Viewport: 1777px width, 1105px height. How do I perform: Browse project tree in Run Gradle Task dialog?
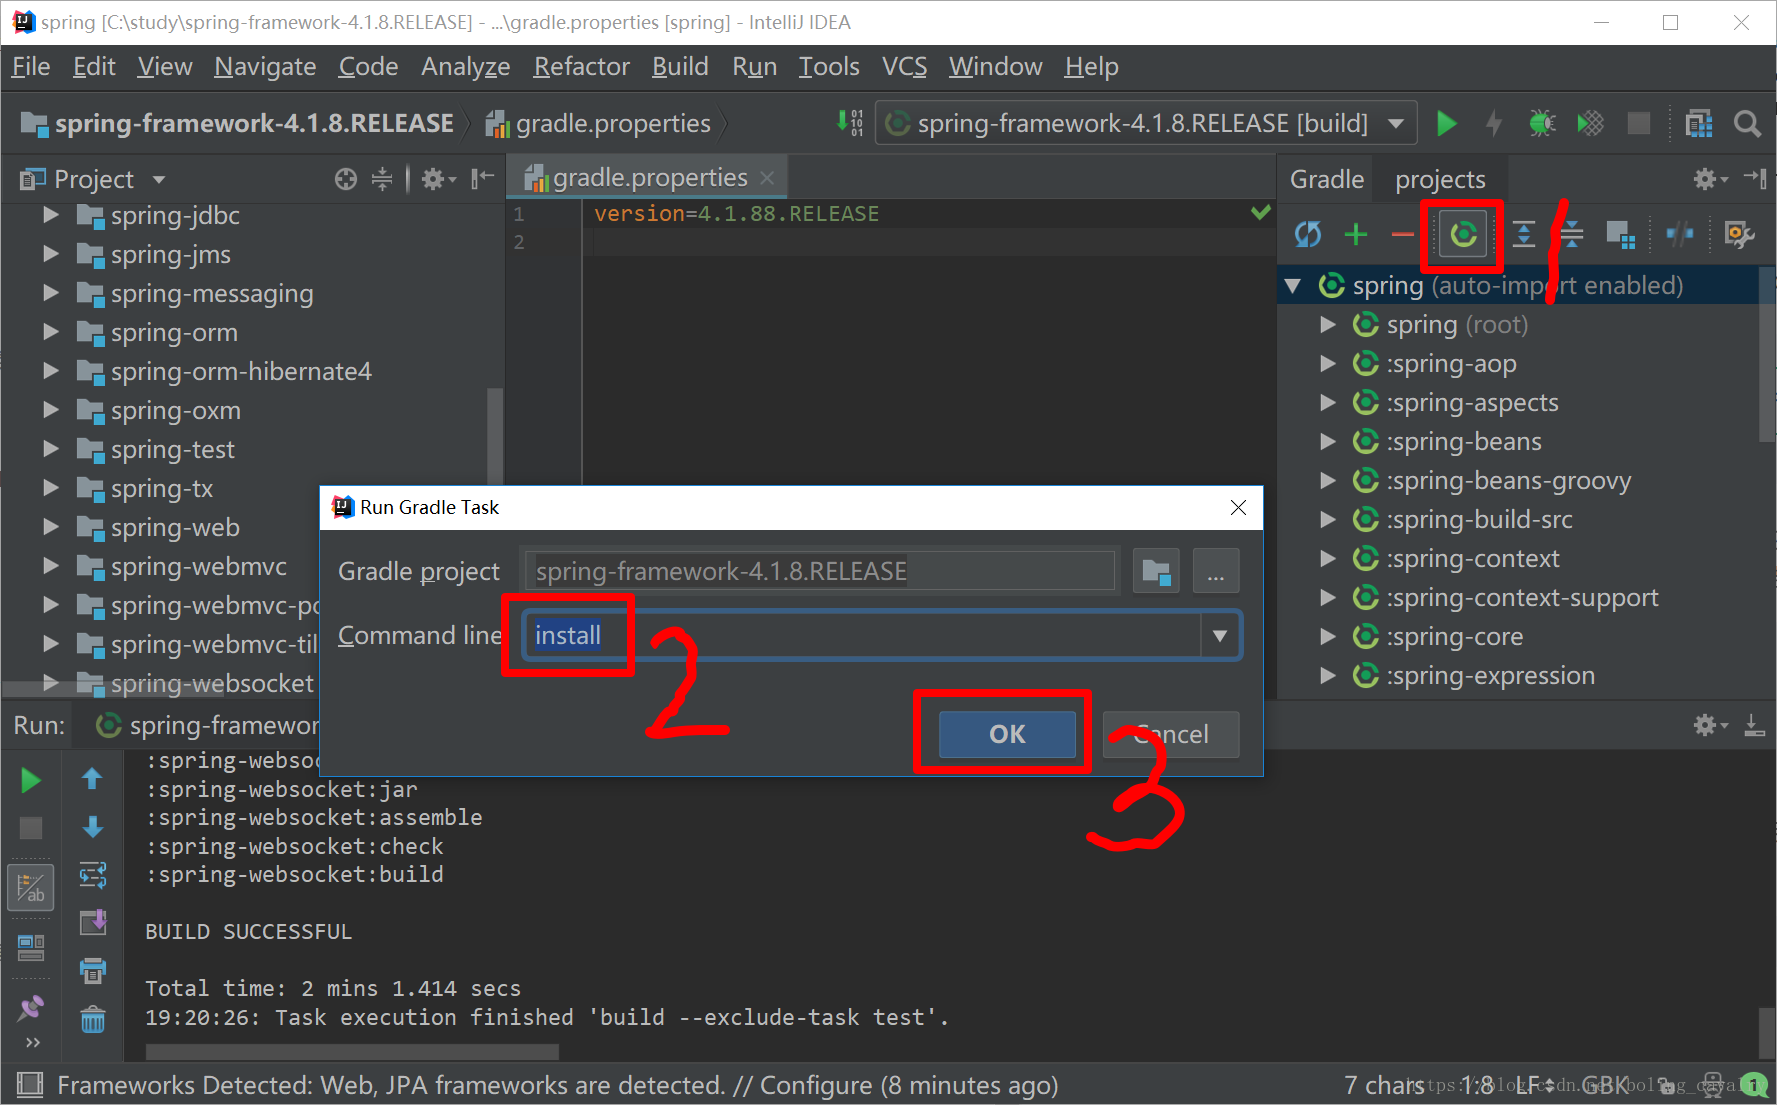point(1156,572)
